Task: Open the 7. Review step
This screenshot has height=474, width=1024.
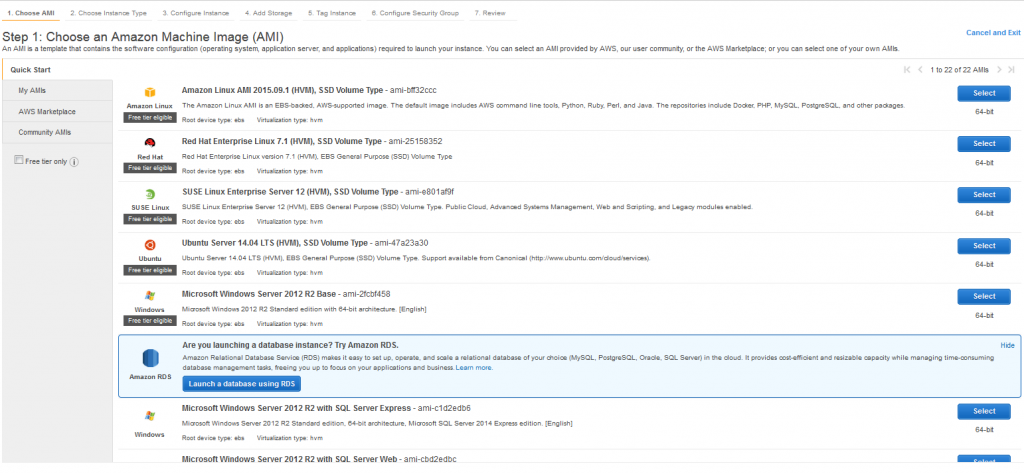Action: point(490,13)
